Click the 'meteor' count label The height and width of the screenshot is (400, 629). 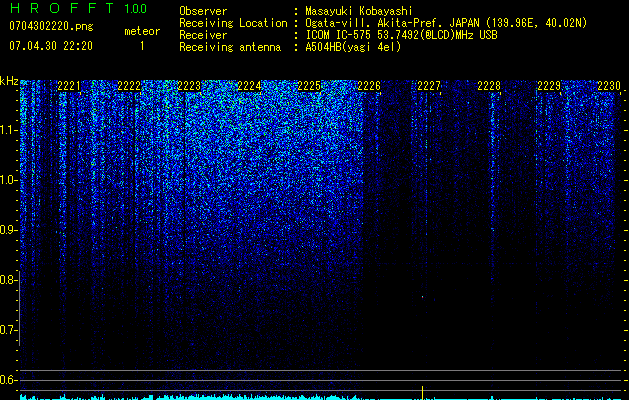(142, 31)
